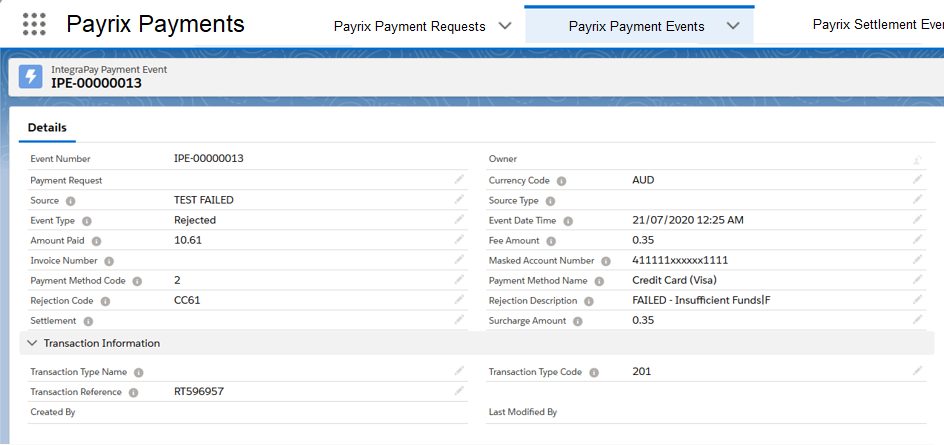Edit Rejection Description via pencil icon

pyautogui.click(x=917, y=300)
